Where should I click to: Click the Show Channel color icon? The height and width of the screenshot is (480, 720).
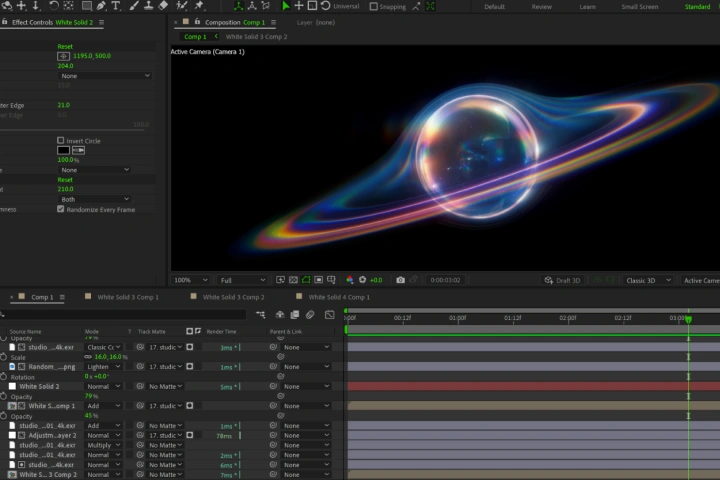coord(349,280)
